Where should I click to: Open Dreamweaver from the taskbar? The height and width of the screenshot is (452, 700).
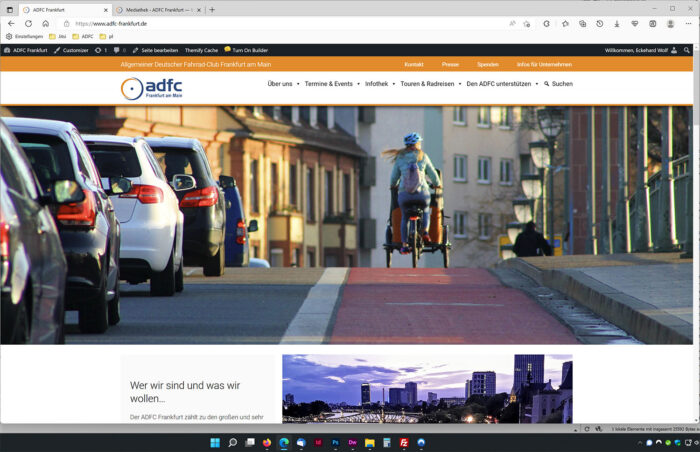point(352,442)
